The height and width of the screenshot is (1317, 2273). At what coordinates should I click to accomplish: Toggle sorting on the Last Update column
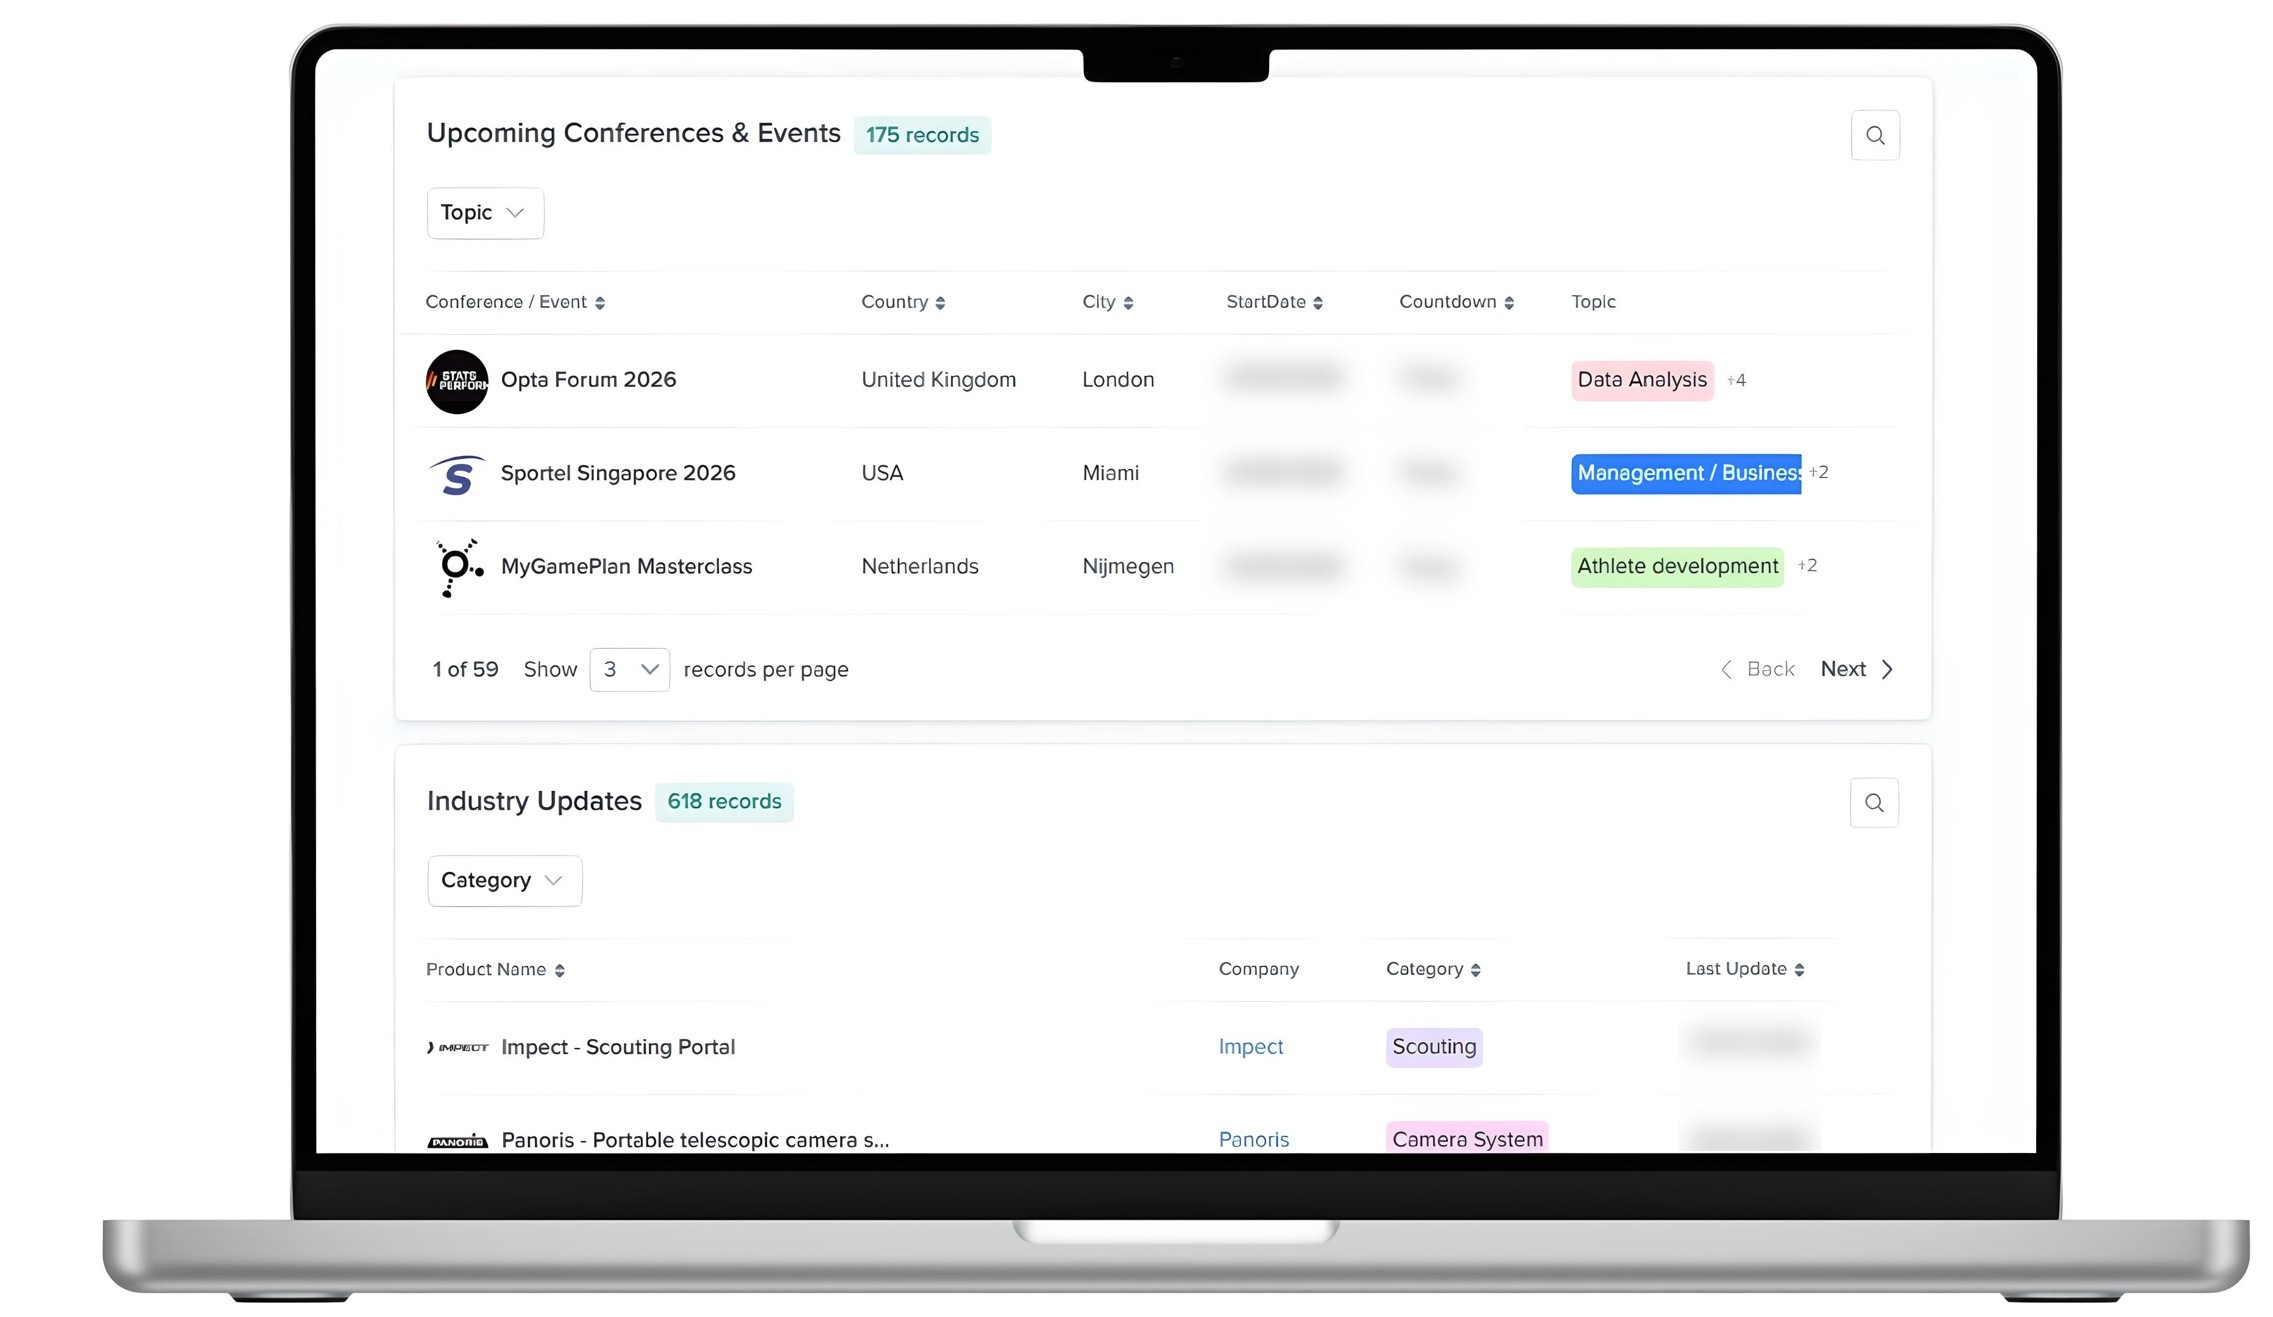[x=1800, y=968]
